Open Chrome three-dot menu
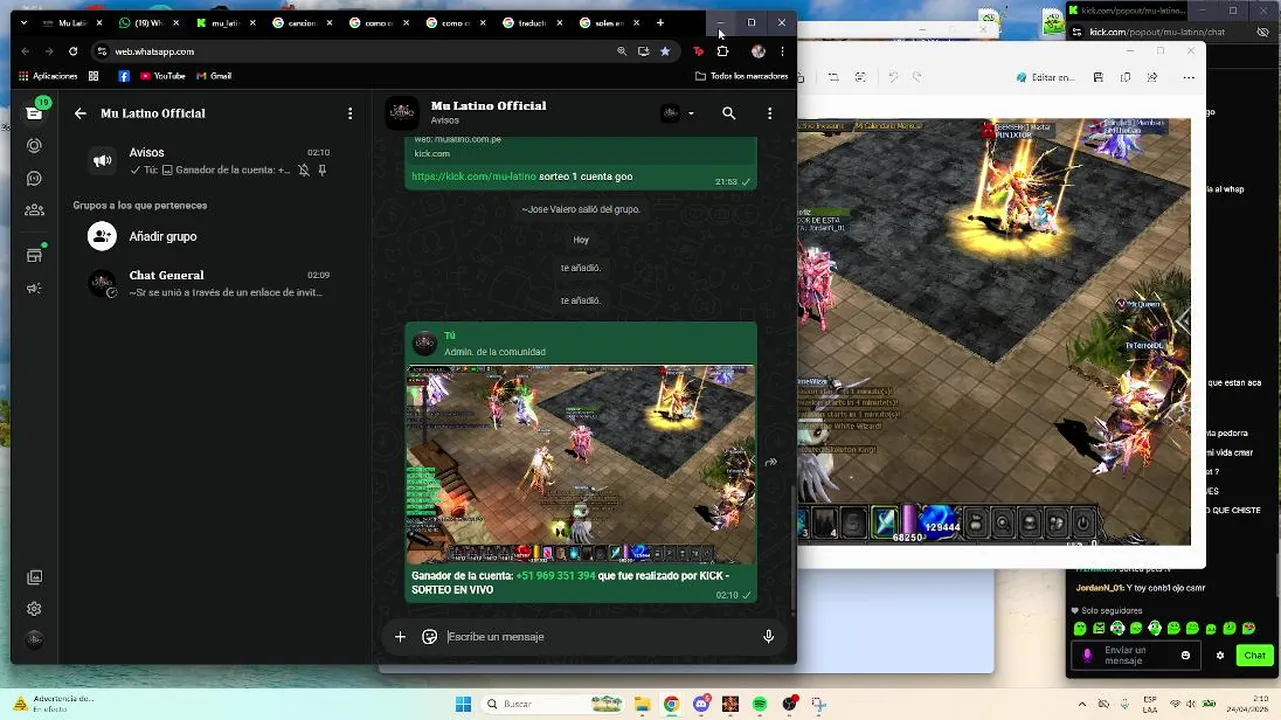Screen dimensions: 1281x720 pos(783,51)
